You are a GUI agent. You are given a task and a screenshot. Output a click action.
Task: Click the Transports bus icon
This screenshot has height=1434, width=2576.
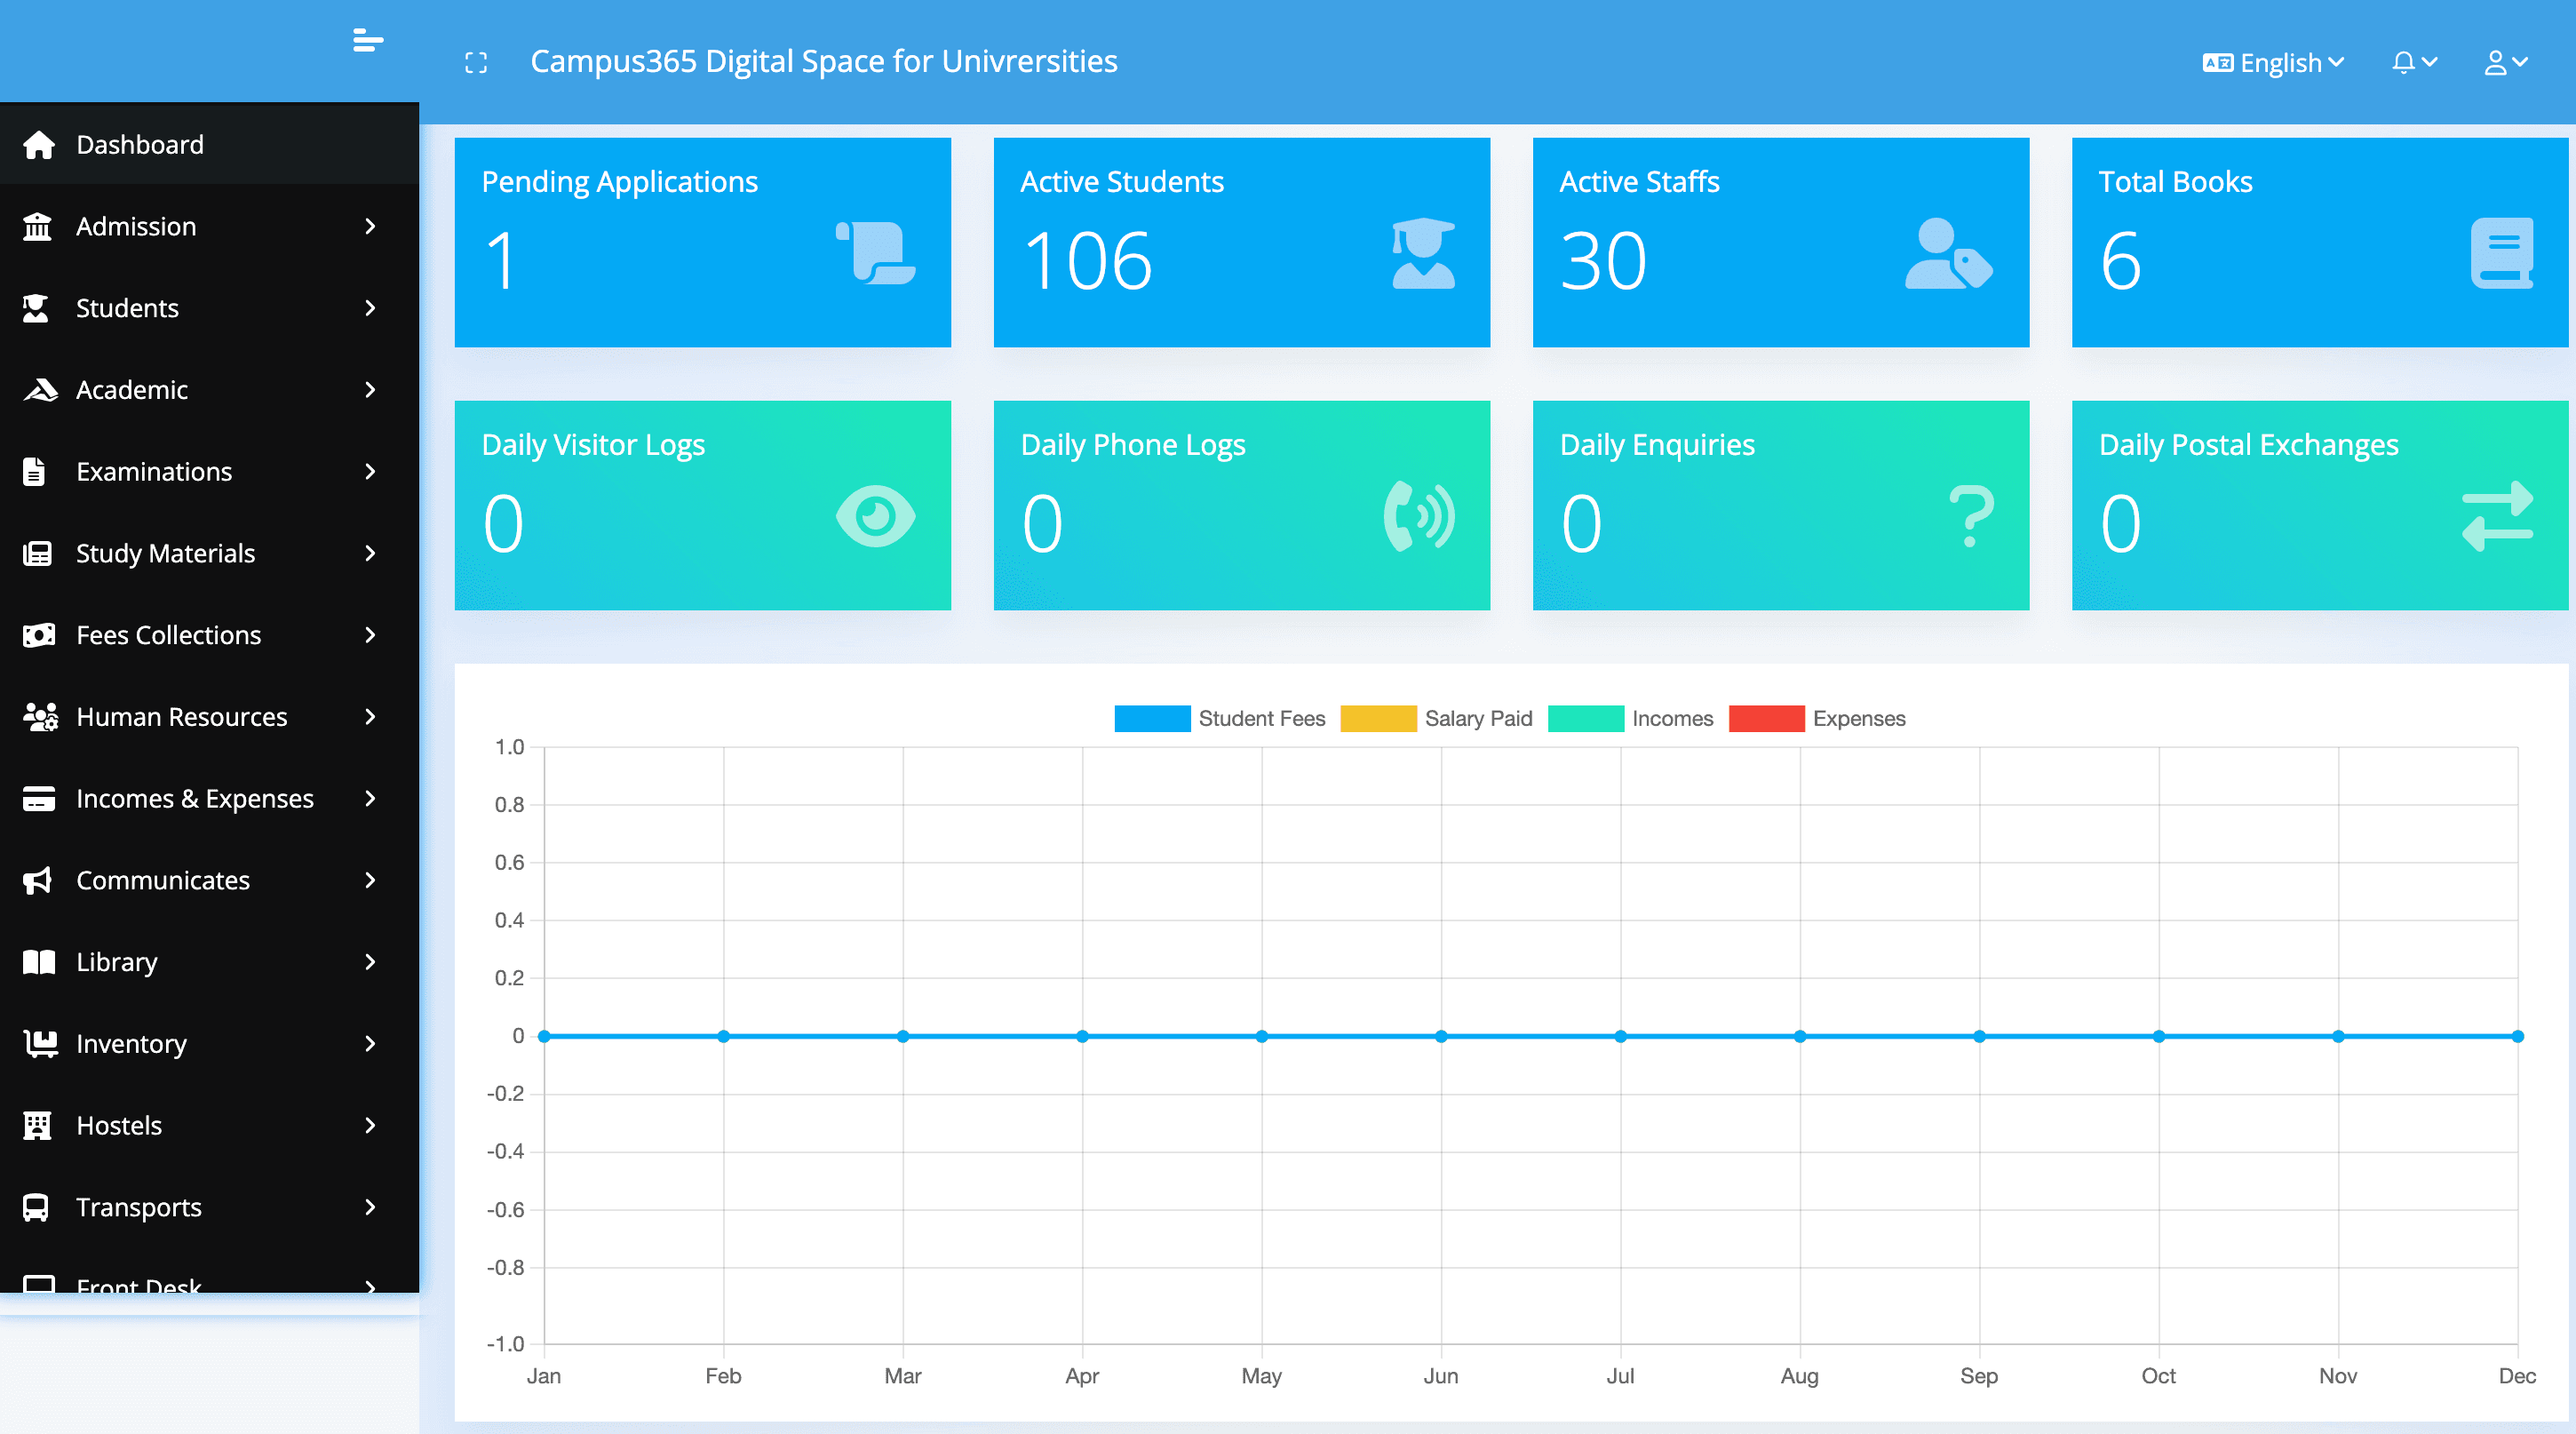coord(38,1207)
